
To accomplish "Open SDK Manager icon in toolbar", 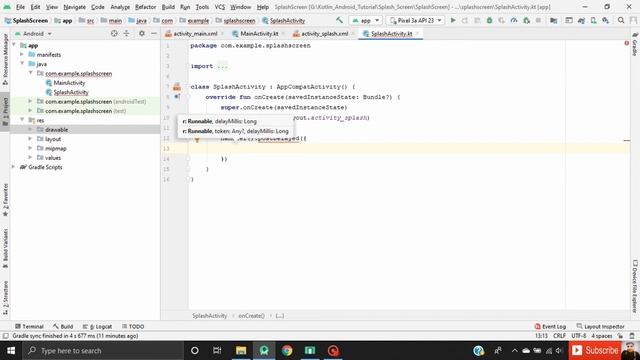I will point(606,20).
